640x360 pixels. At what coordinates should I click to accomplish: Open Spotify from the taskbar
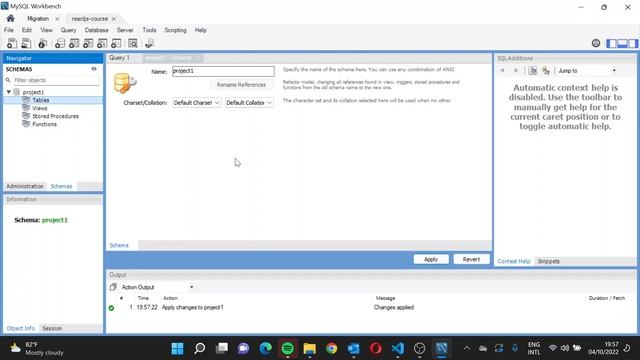[288, 348]
